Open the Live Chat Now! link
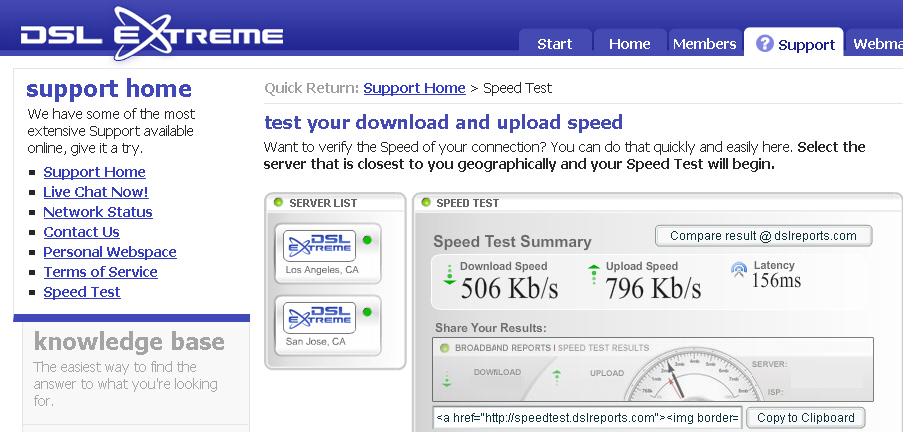This screenshot has height=433, width=904. (x=96, y=192)
